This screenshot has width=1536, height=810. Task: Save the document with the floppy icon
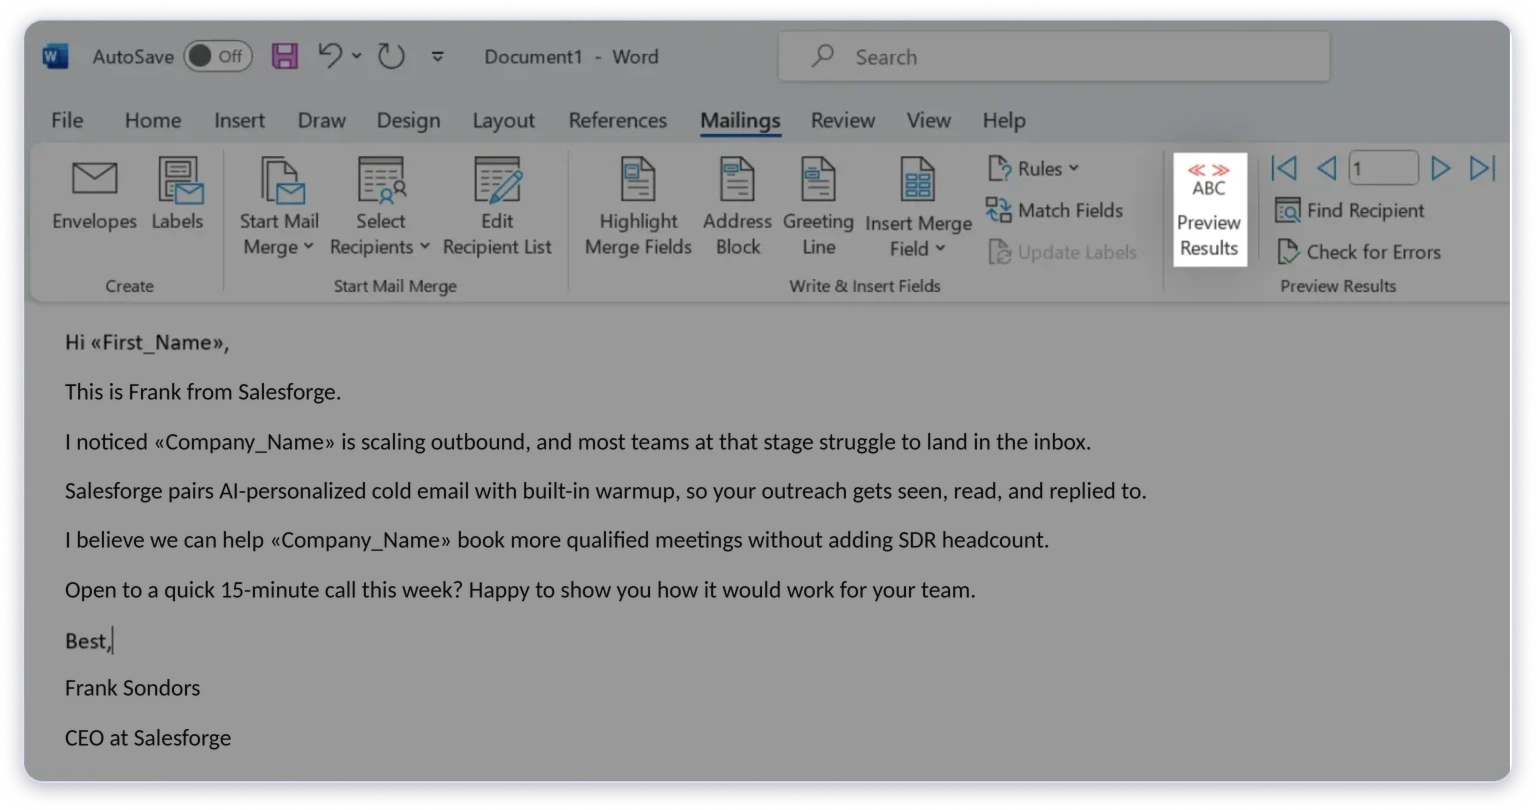point(285,56)
